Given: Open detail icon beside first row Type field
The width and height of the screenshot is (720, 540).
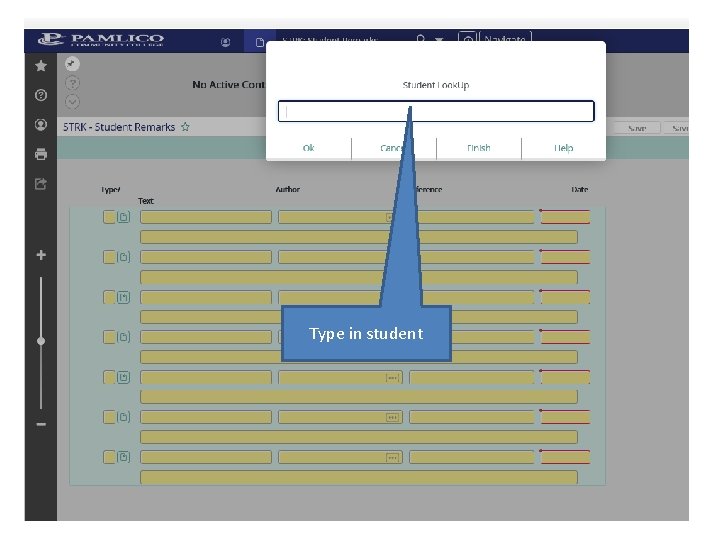Looking at the screenshot, I should tap(124, 217).
